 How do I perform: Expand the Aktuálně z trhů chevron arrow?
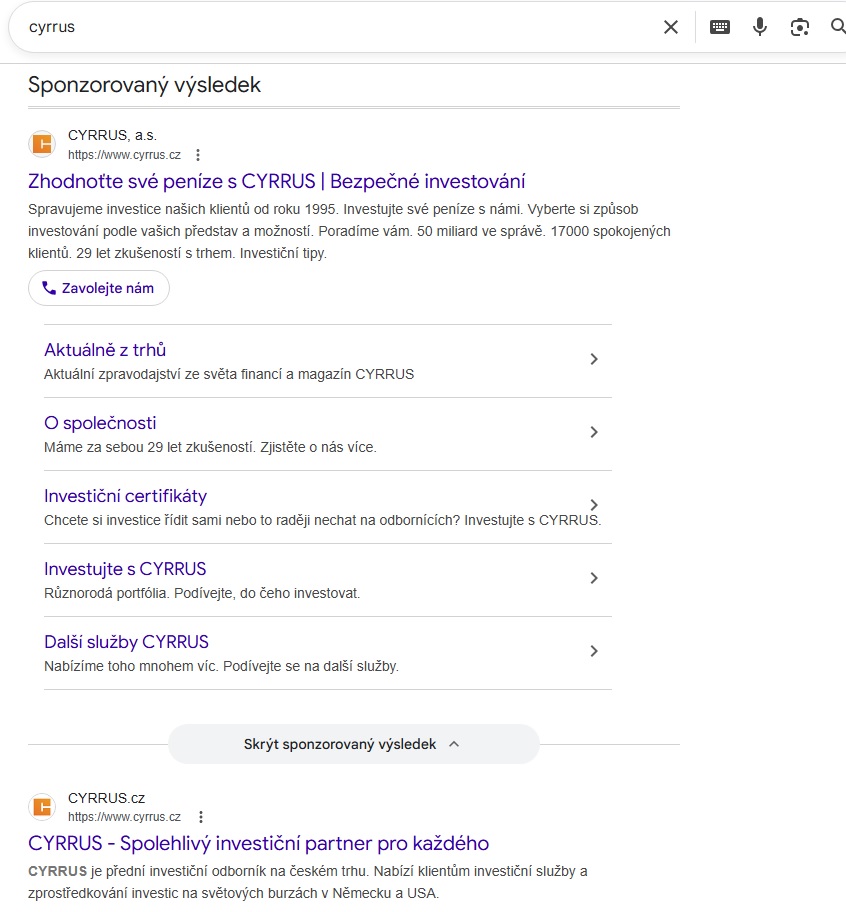pos(594,359)
